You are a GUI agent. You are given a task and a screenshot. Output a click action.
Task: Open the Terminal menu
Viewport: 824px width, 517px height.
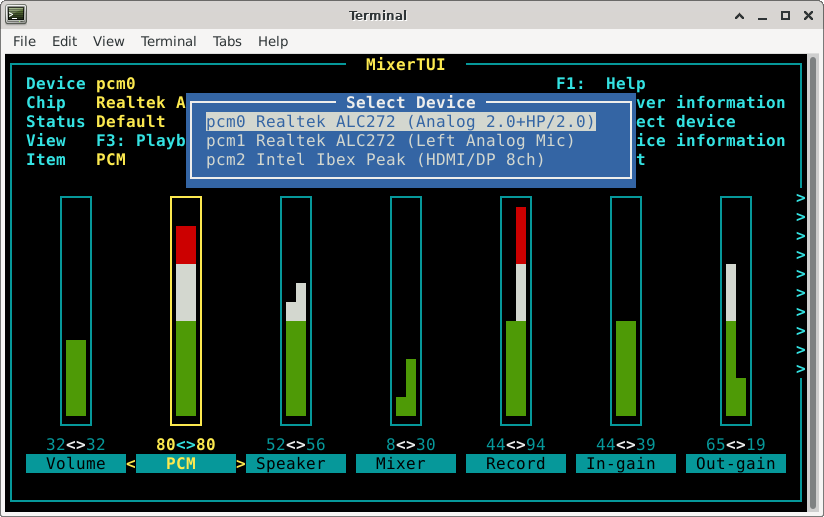pos(168,41)
